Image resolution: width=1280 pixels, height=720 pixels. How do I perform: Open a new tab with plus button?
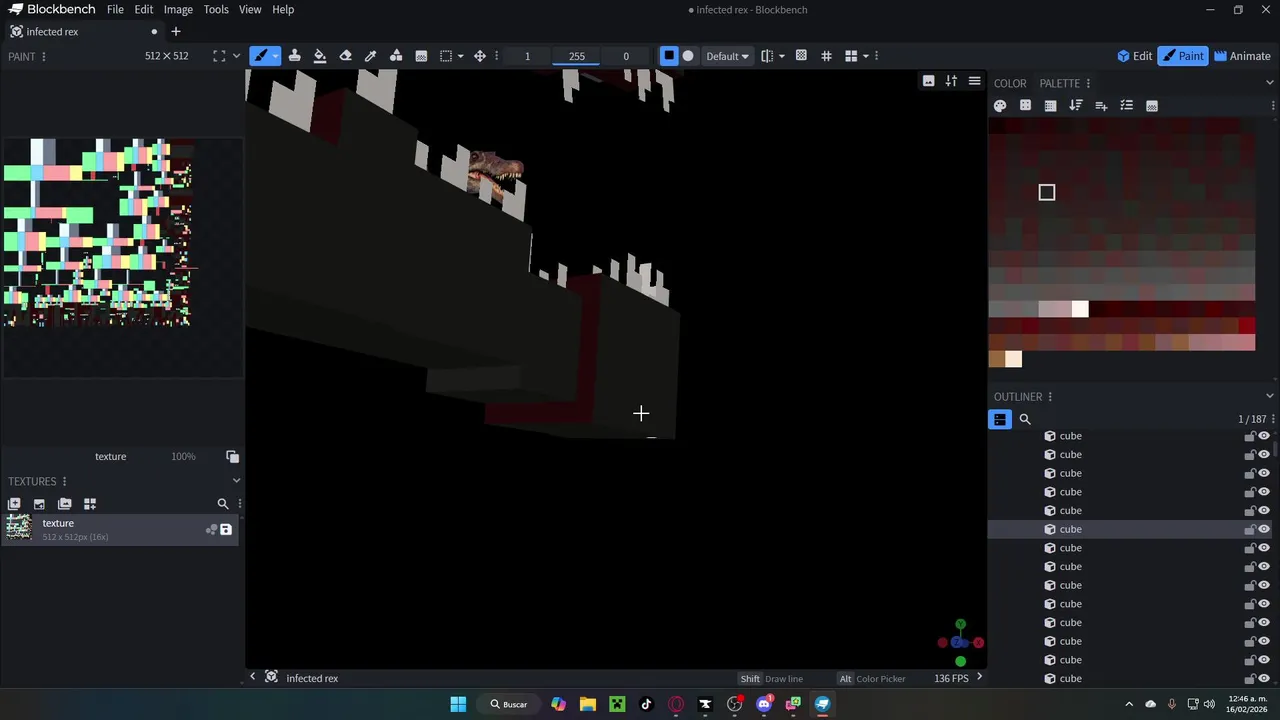pos(176,32)
